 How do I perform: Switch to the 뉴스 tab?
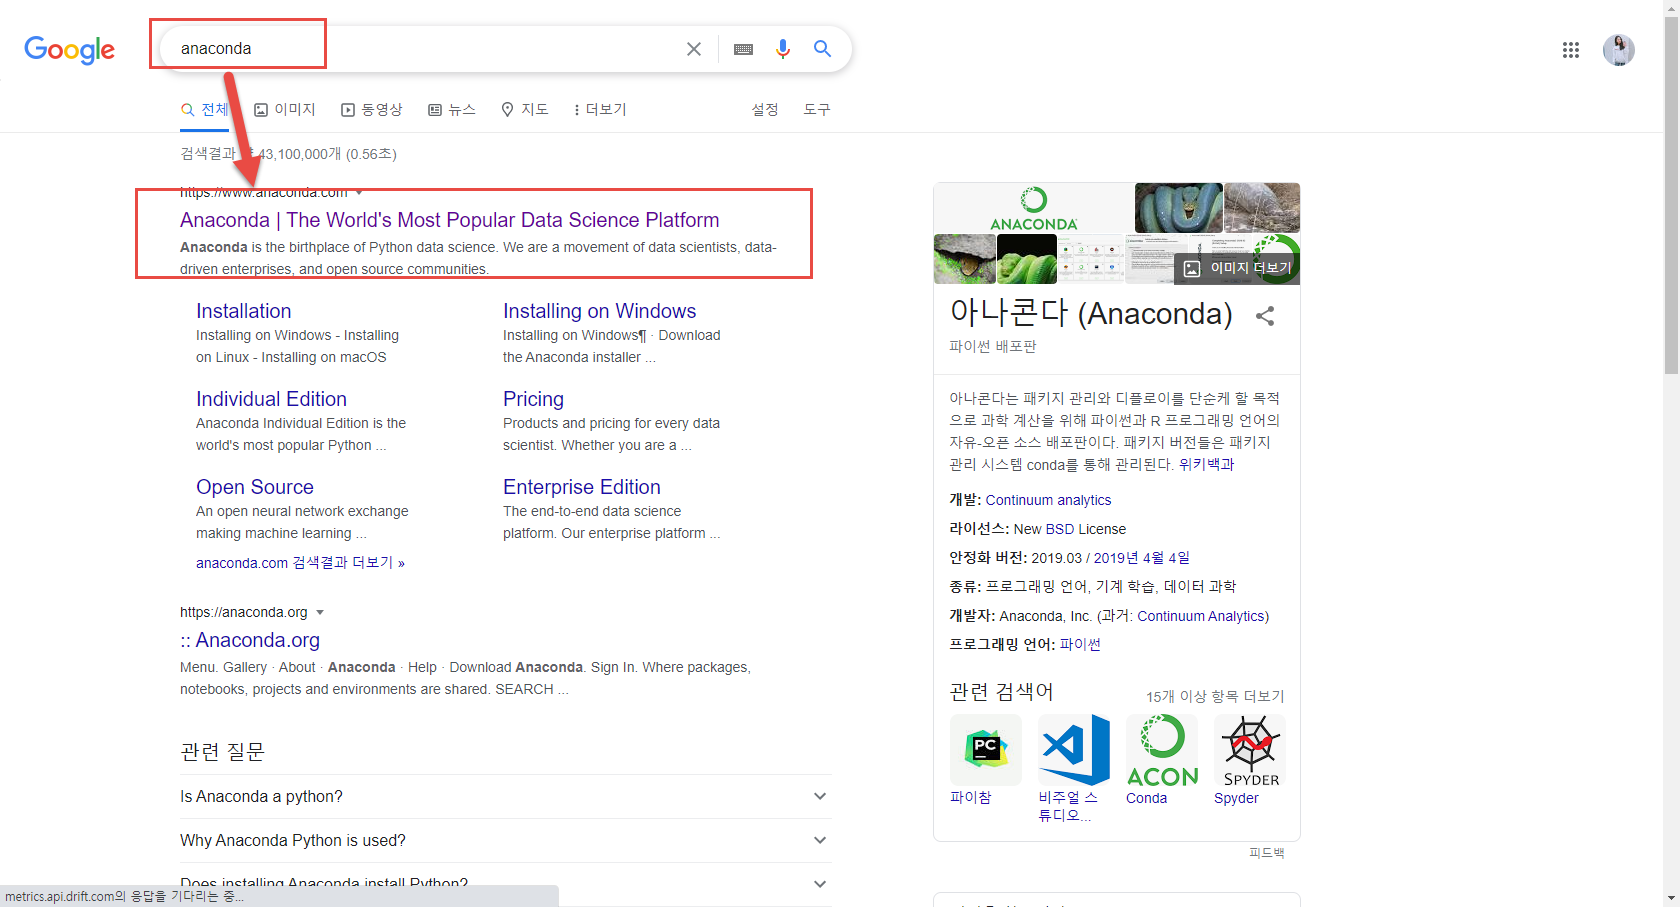452,109
